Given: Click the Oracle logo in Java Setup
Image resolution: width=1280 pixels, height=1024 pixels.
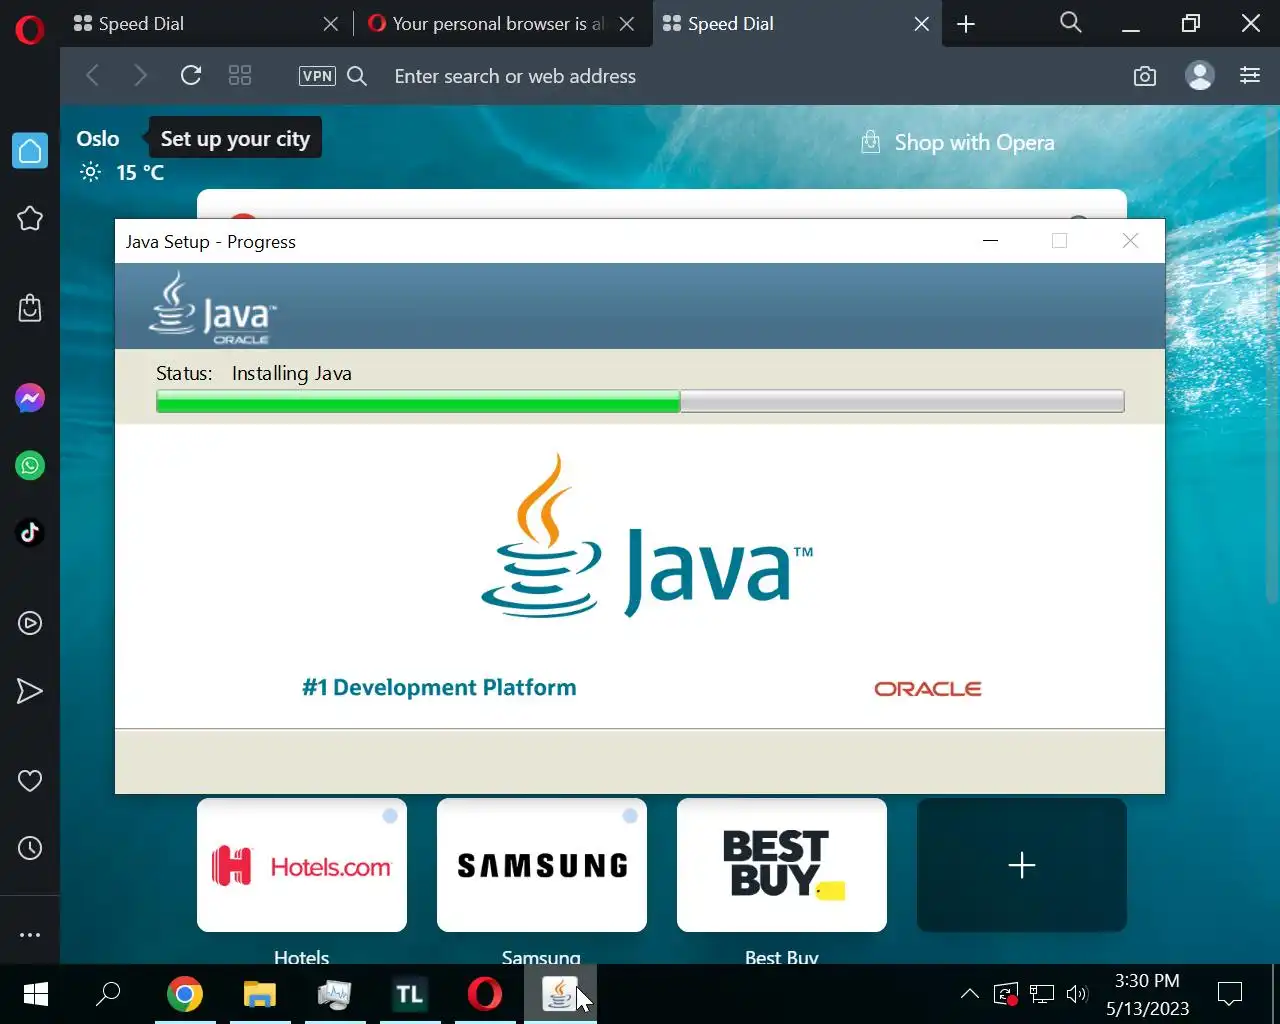Looking at the screenshot, I should (928, 689).
